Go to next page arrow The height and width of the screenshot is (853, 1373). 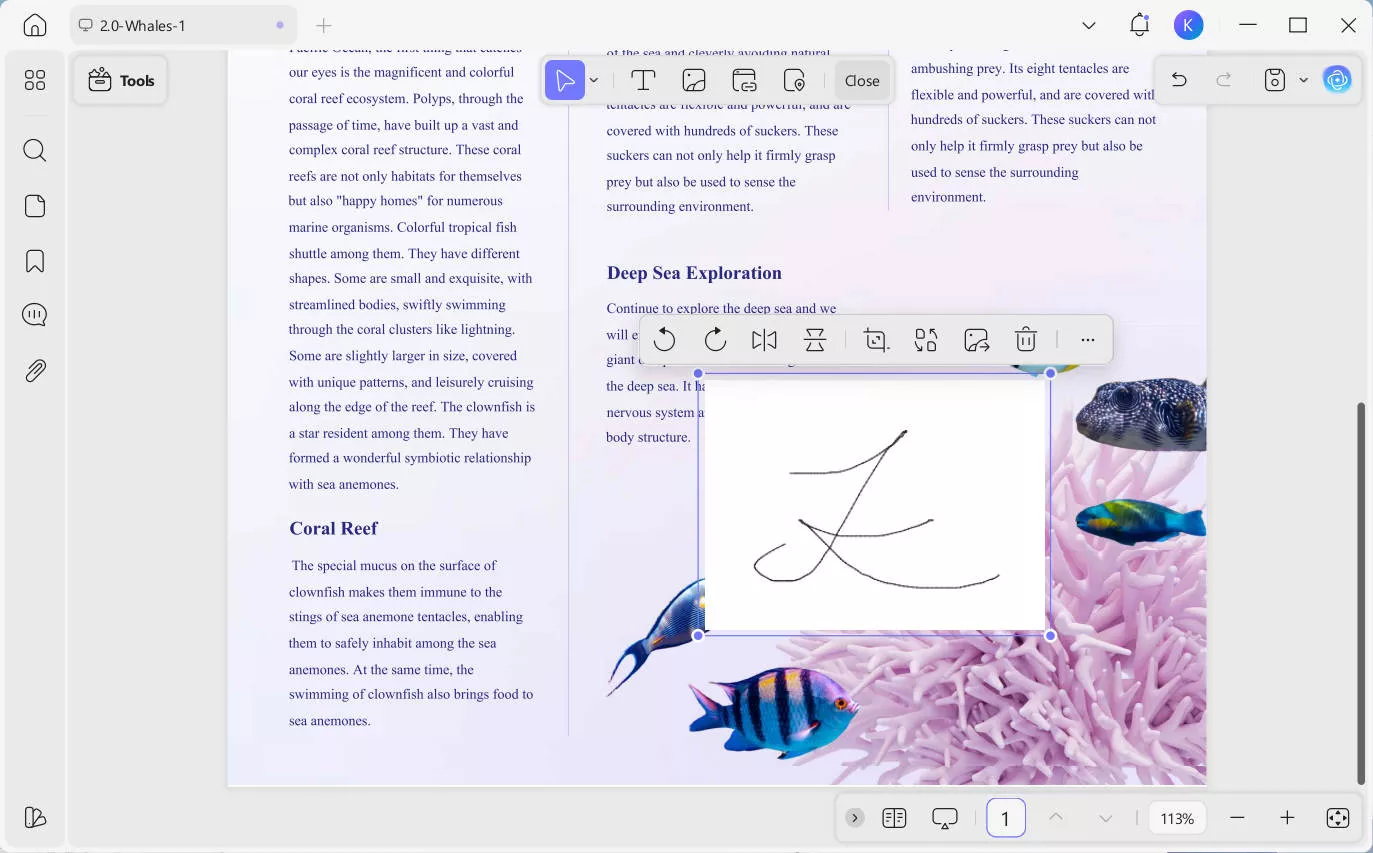(1105, 818)
